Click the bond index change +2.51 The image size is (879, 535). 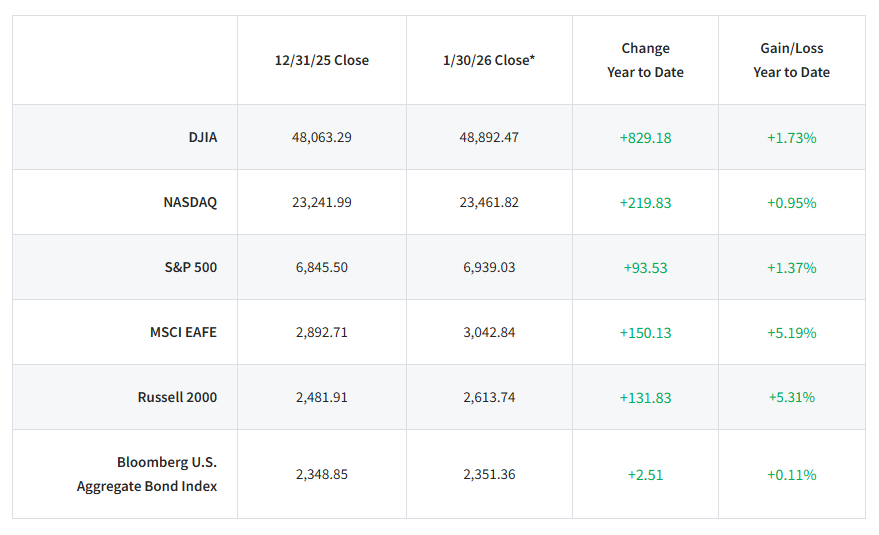click(x=645, y=474)
